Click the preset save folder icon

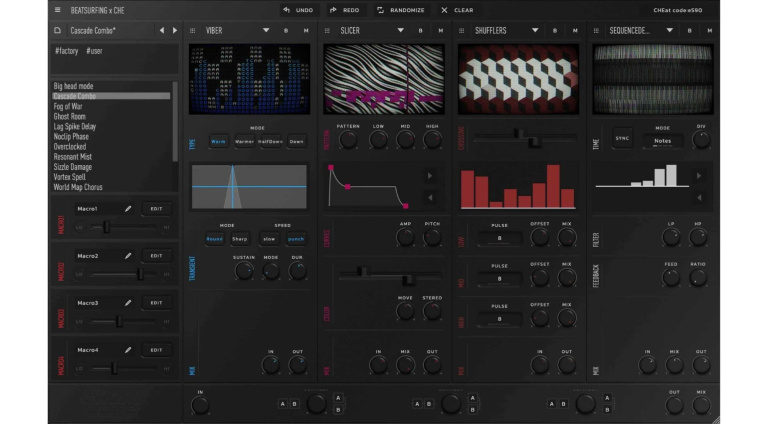pos(57,30)
